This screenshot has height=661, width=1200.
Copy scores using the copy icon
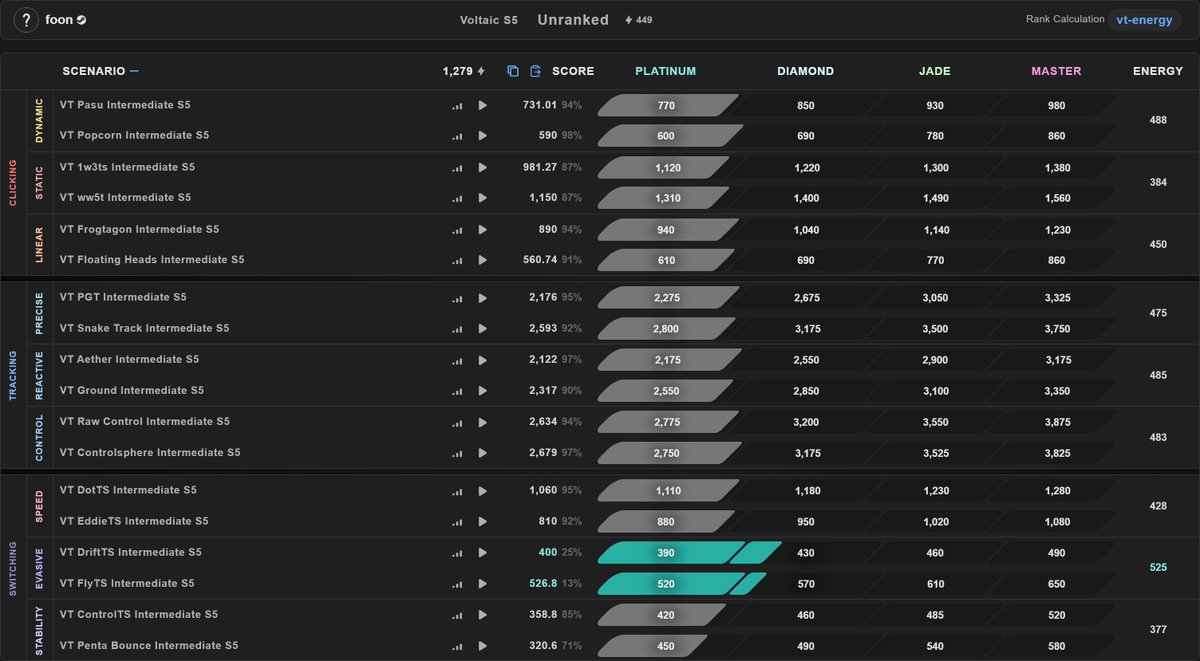click(x=513, y=71)
